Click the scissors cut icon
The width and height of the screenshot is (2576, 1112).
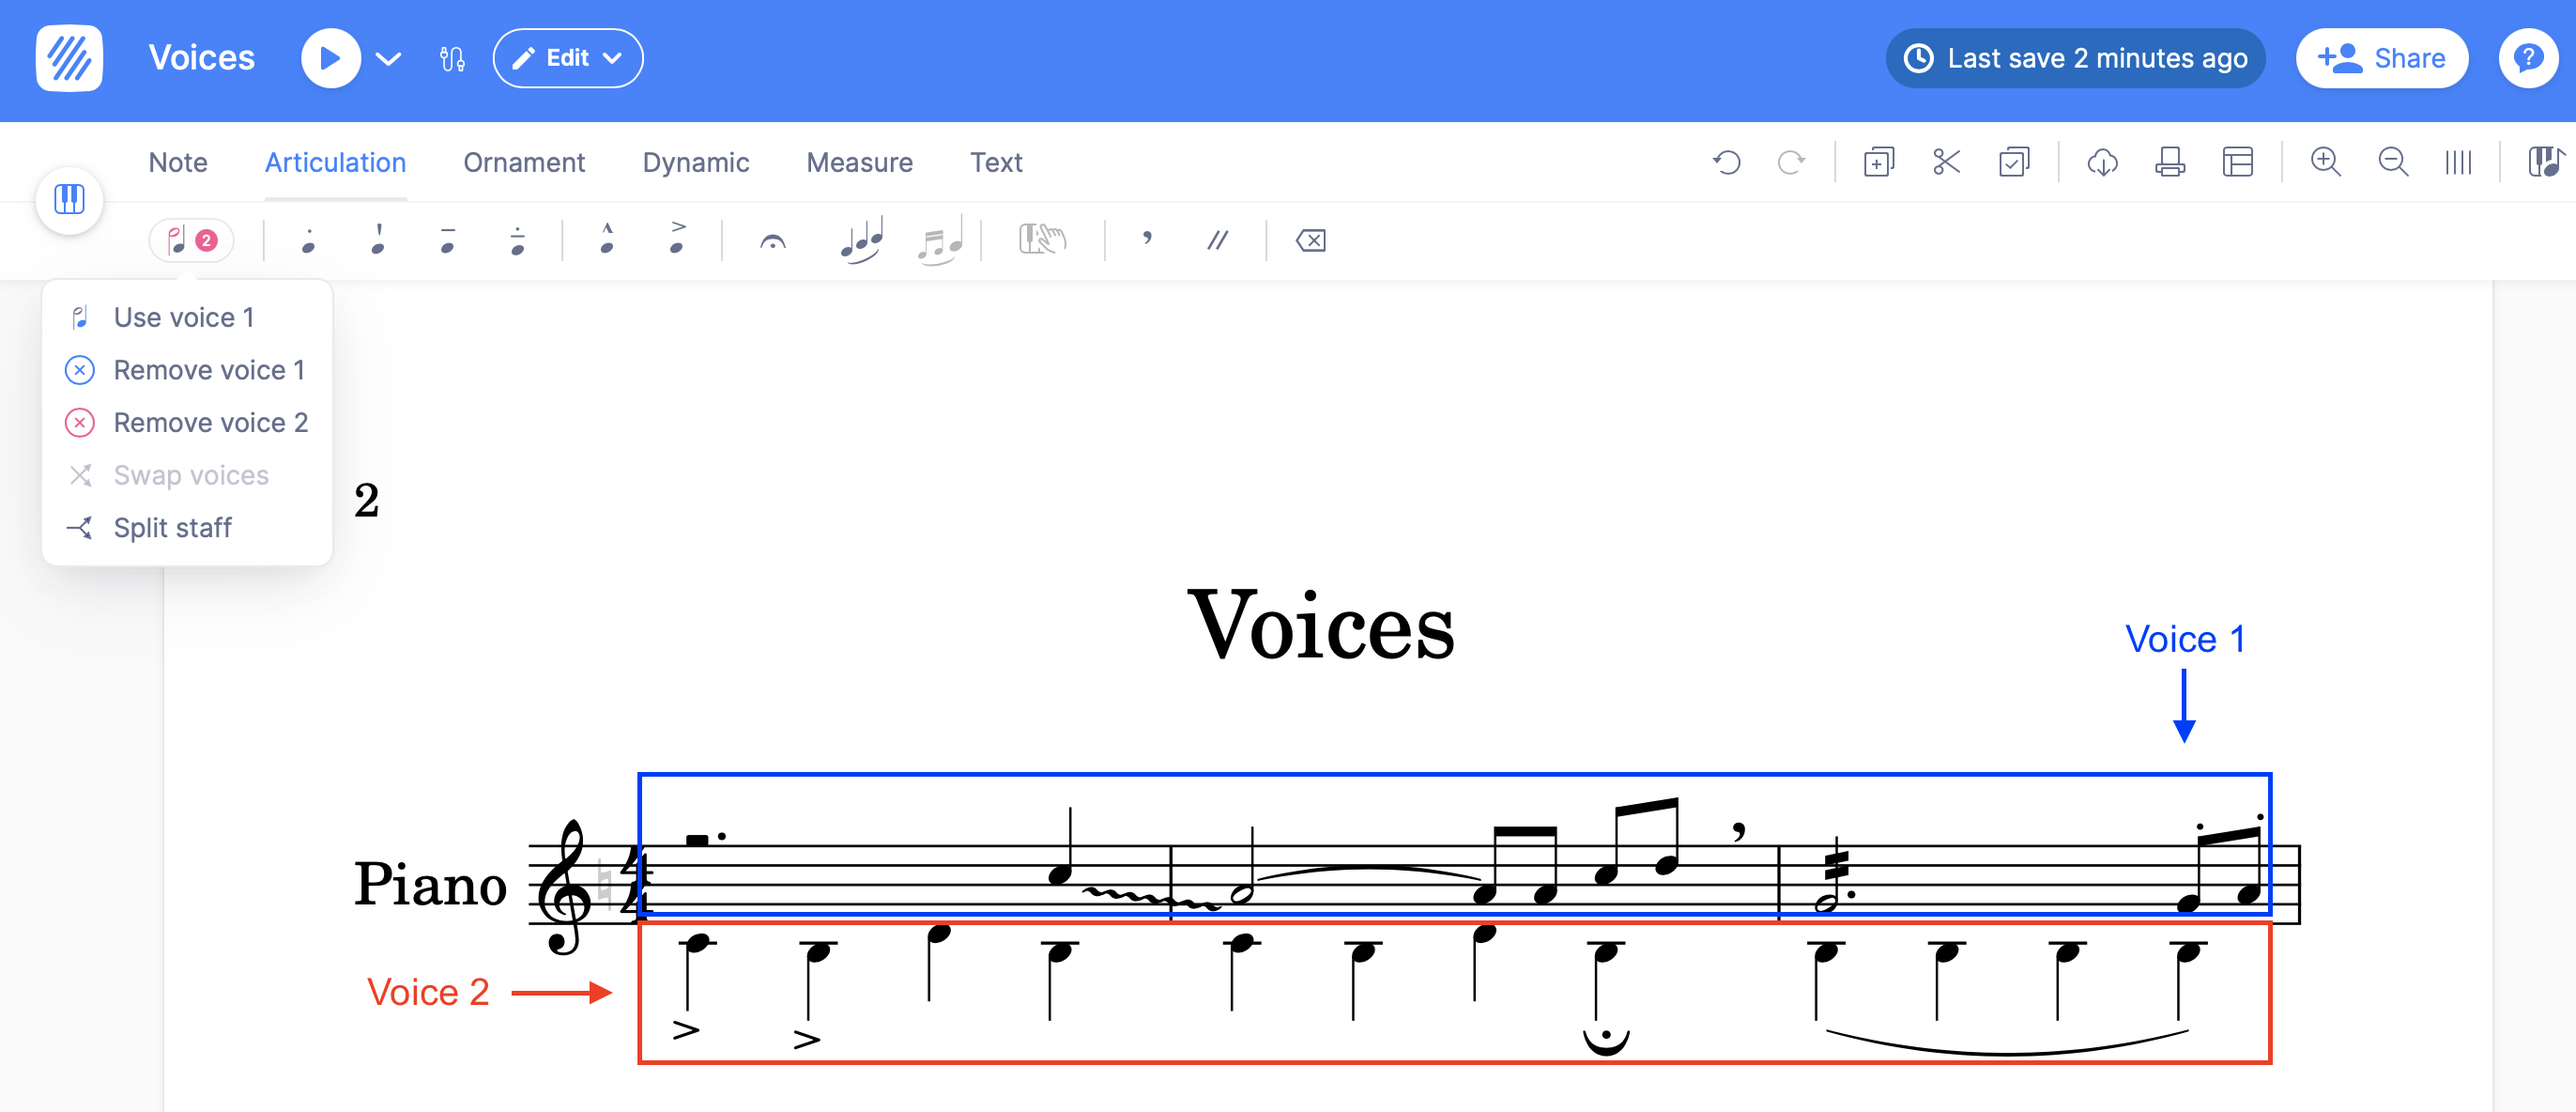coord(1945,162)
